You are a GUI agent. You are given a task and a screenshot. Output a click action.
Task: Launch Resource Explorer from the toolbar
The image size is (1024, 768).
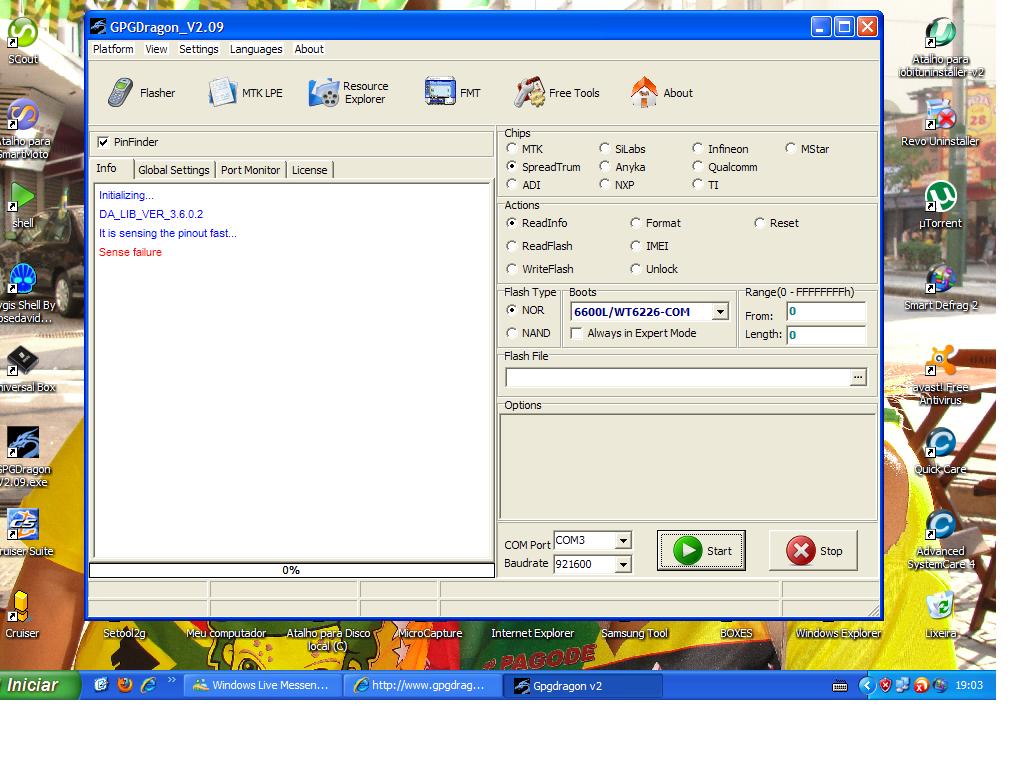click(349, 93)
